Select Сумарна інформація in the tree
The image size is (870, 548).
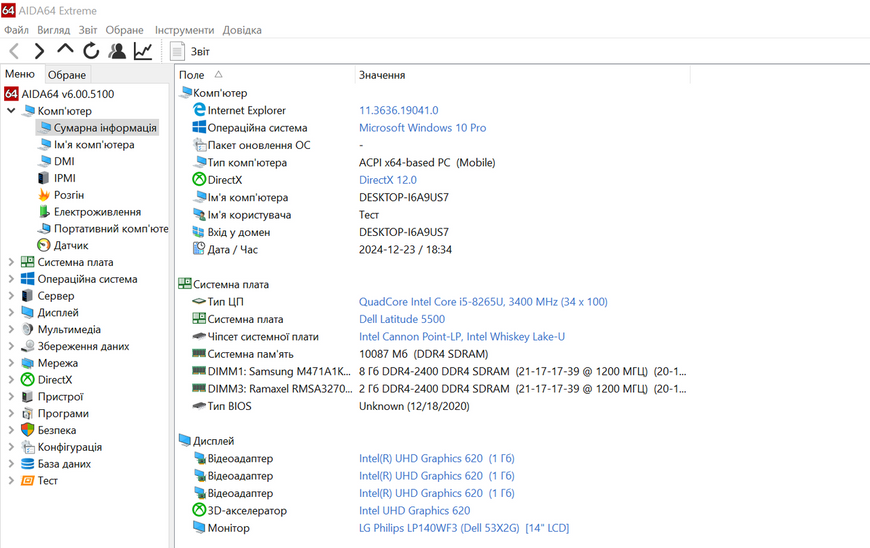point(98,128)
